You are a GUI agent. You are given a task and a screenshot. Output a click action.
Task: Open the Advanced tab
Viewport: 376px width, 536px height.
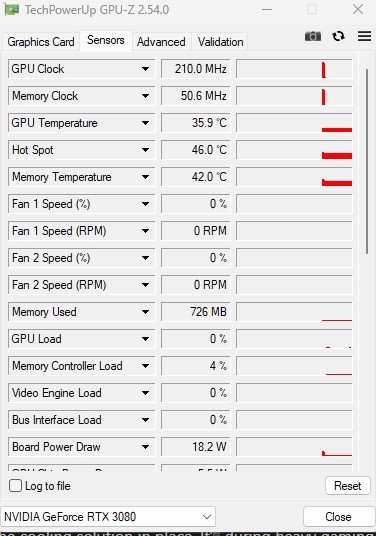coord(161,42)
